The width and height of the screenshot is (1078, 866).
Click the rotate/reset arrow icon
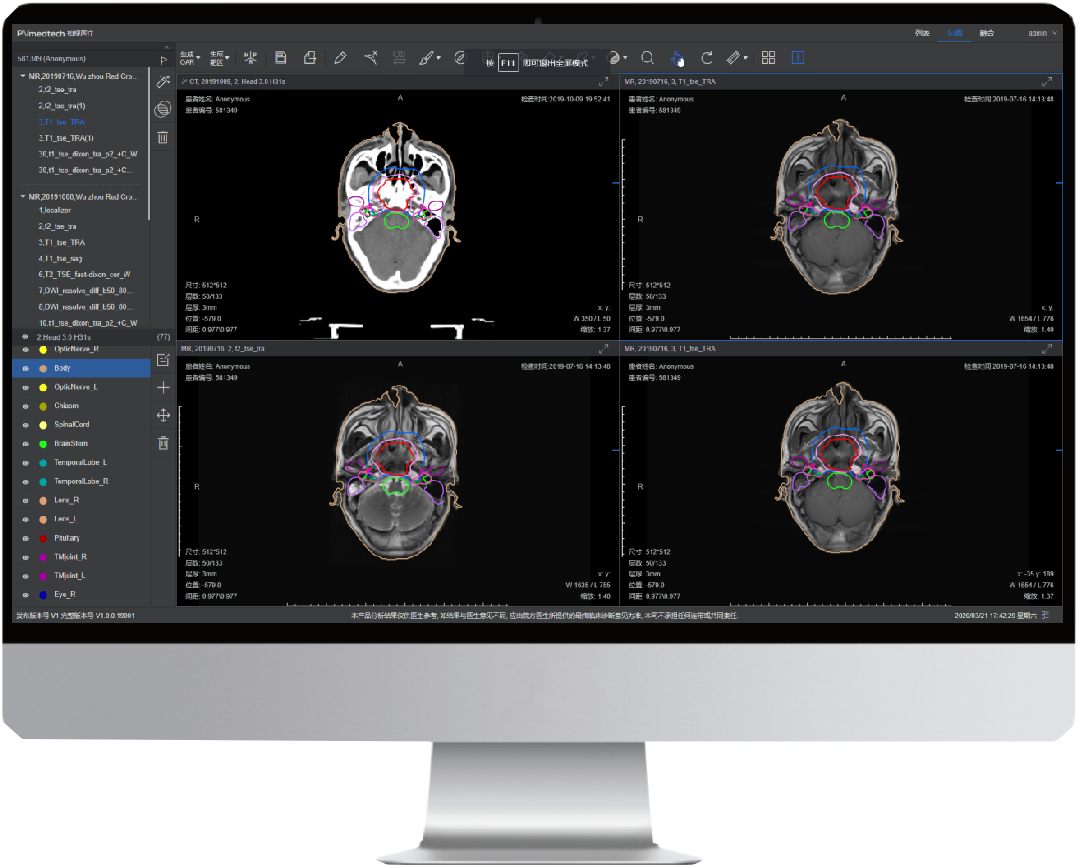coord(707,58)
